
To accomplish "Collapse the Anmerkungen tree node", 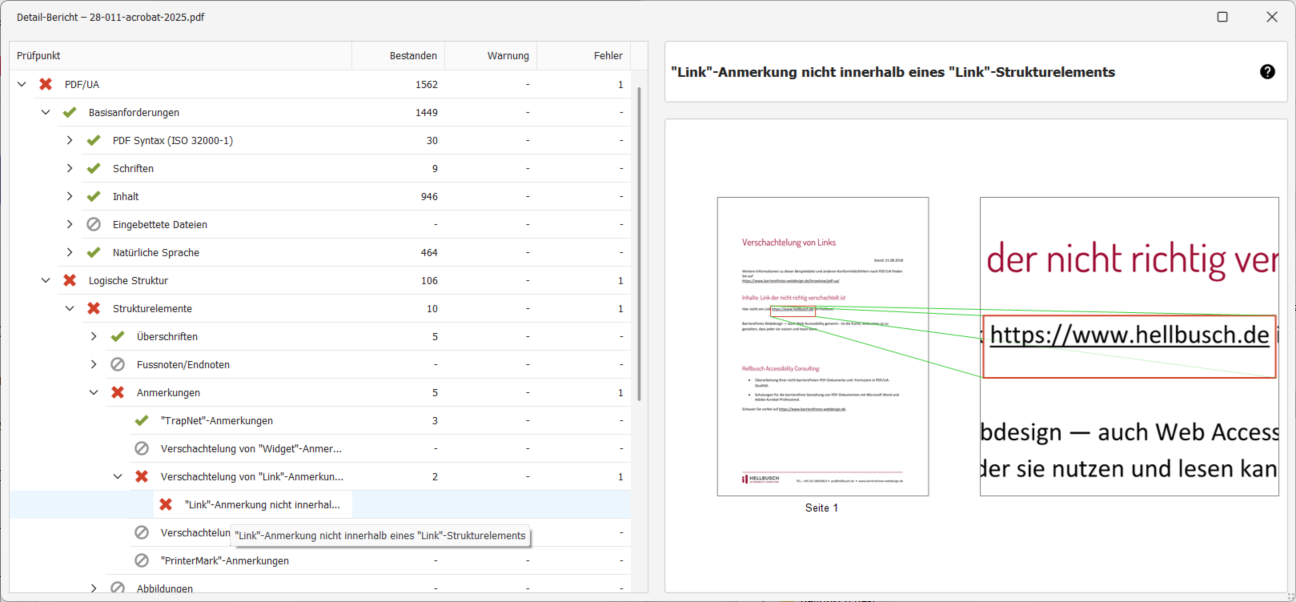I will (x=94, y=392).
